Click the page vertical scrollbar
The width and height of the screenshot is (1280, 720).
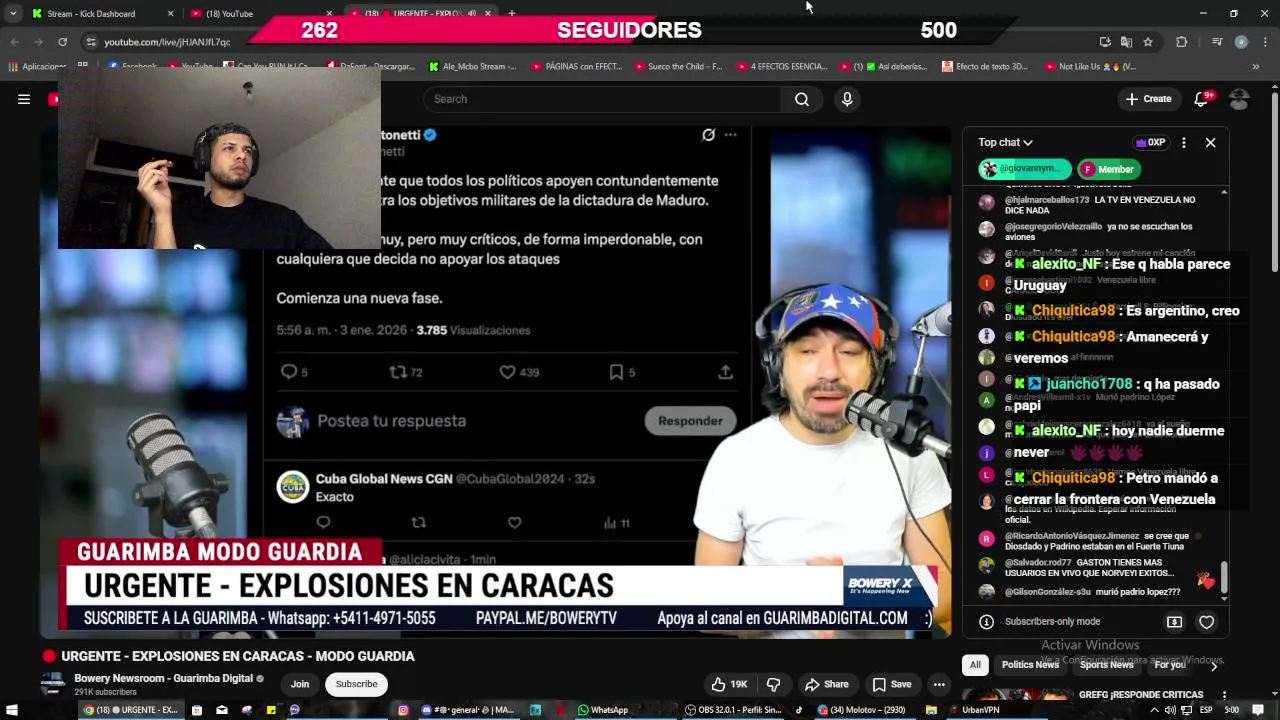(x=1274, y=180)
